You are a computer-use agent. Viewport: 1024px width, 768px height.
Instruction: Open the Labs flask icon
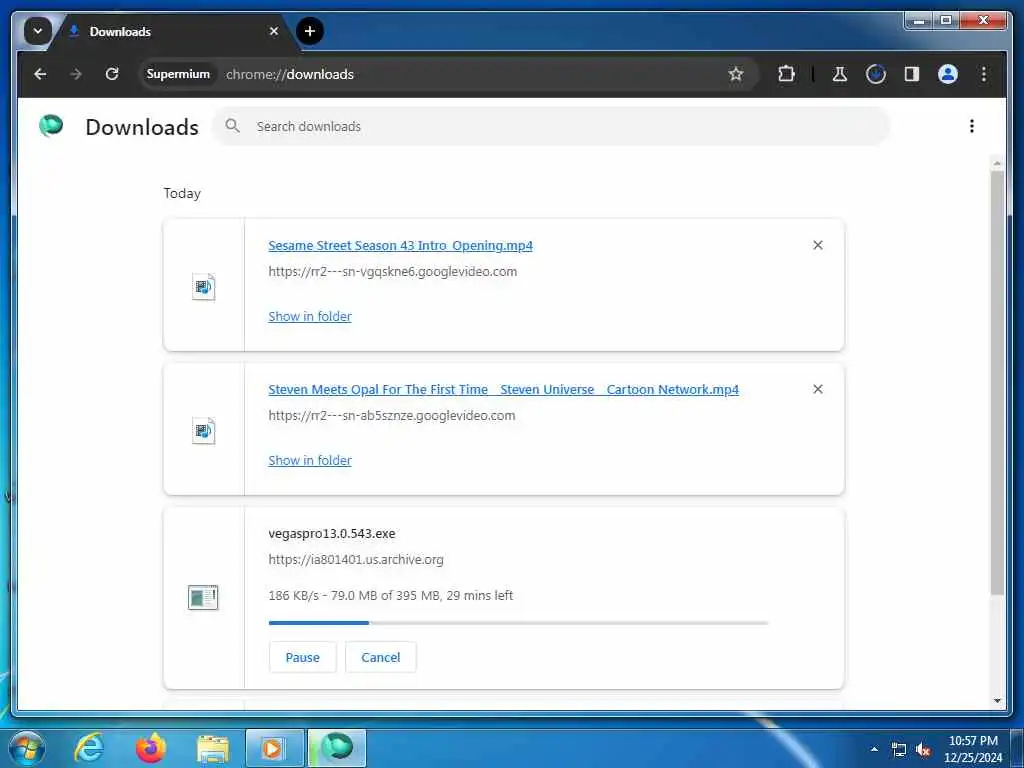[x=840, y=74]
